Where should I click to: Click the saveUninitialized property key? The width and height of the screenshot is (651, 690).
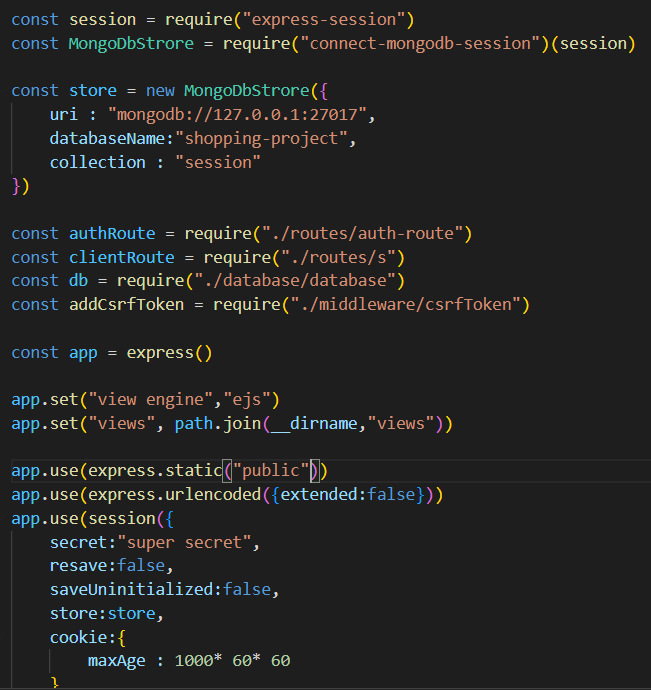[x=132, y=590]
